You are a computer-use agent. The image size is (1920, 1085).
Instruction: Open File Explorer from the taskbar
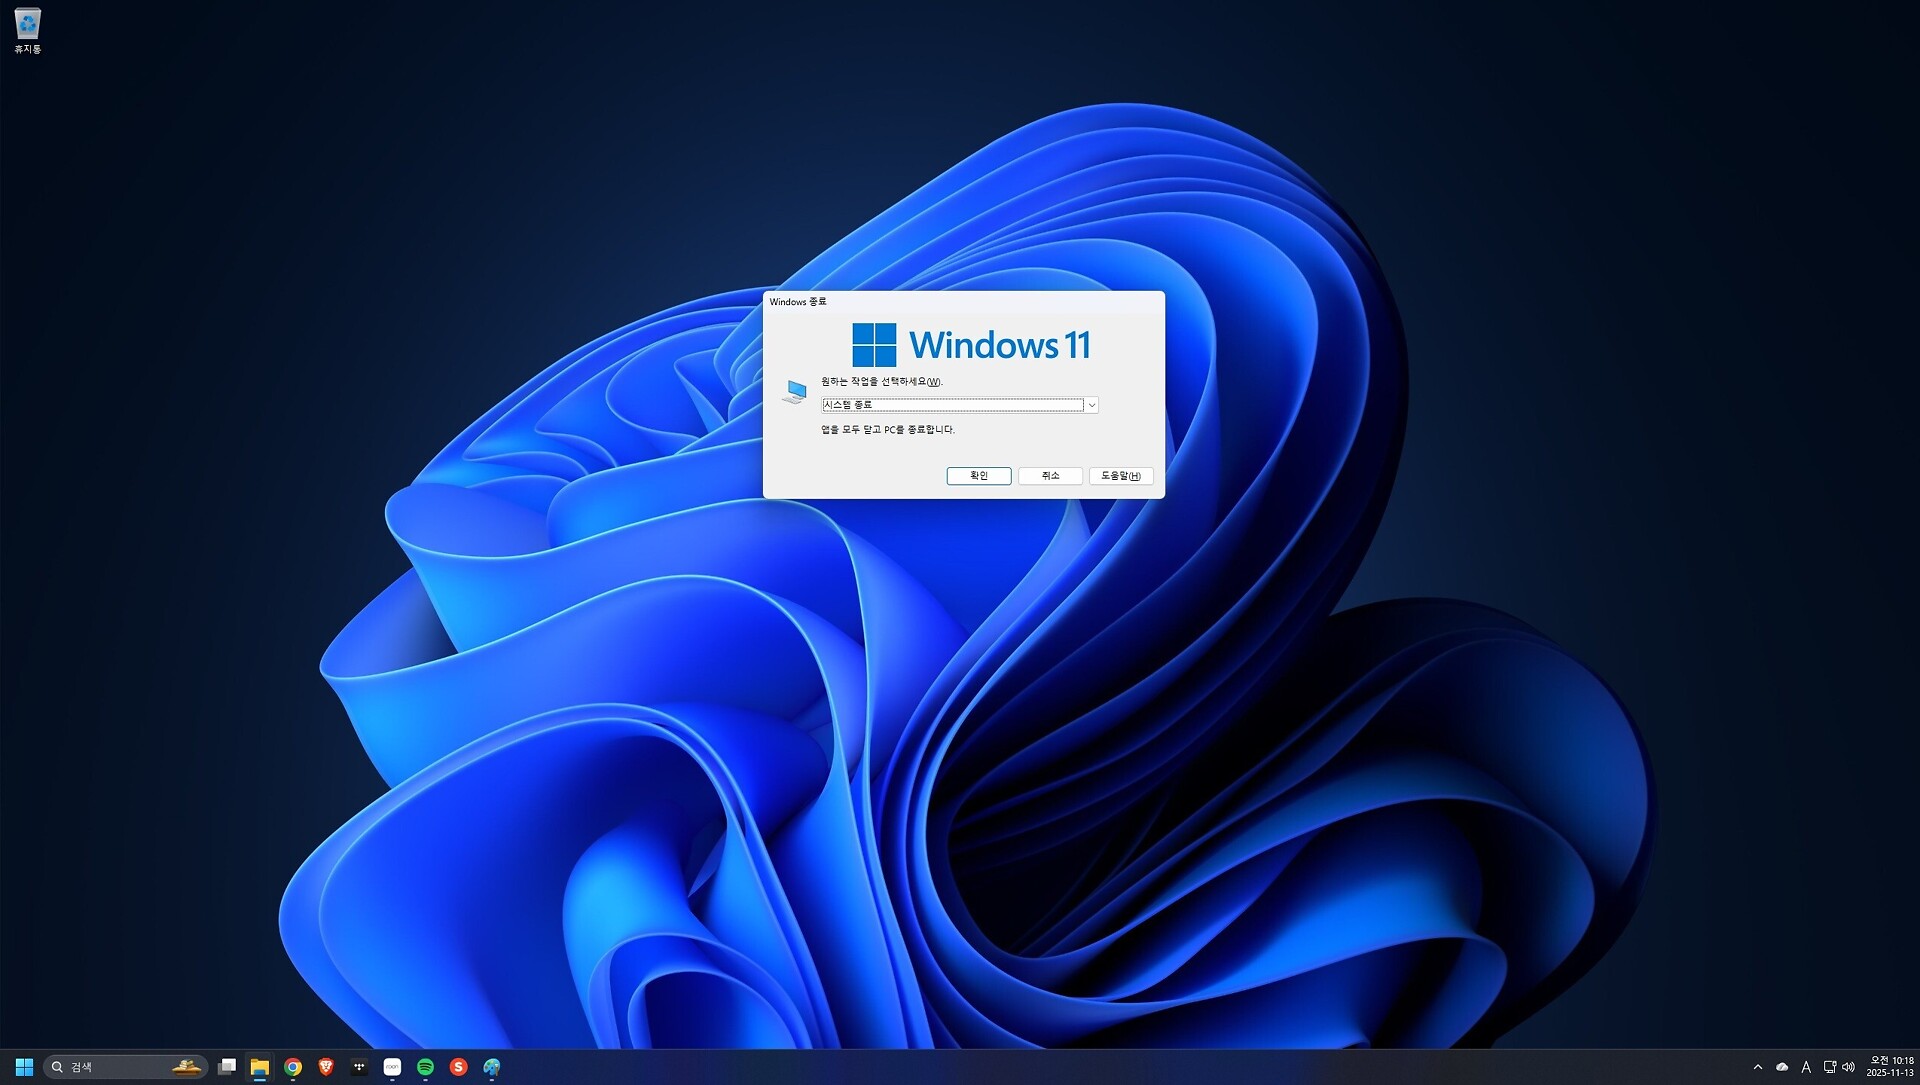coord(260,1067)
